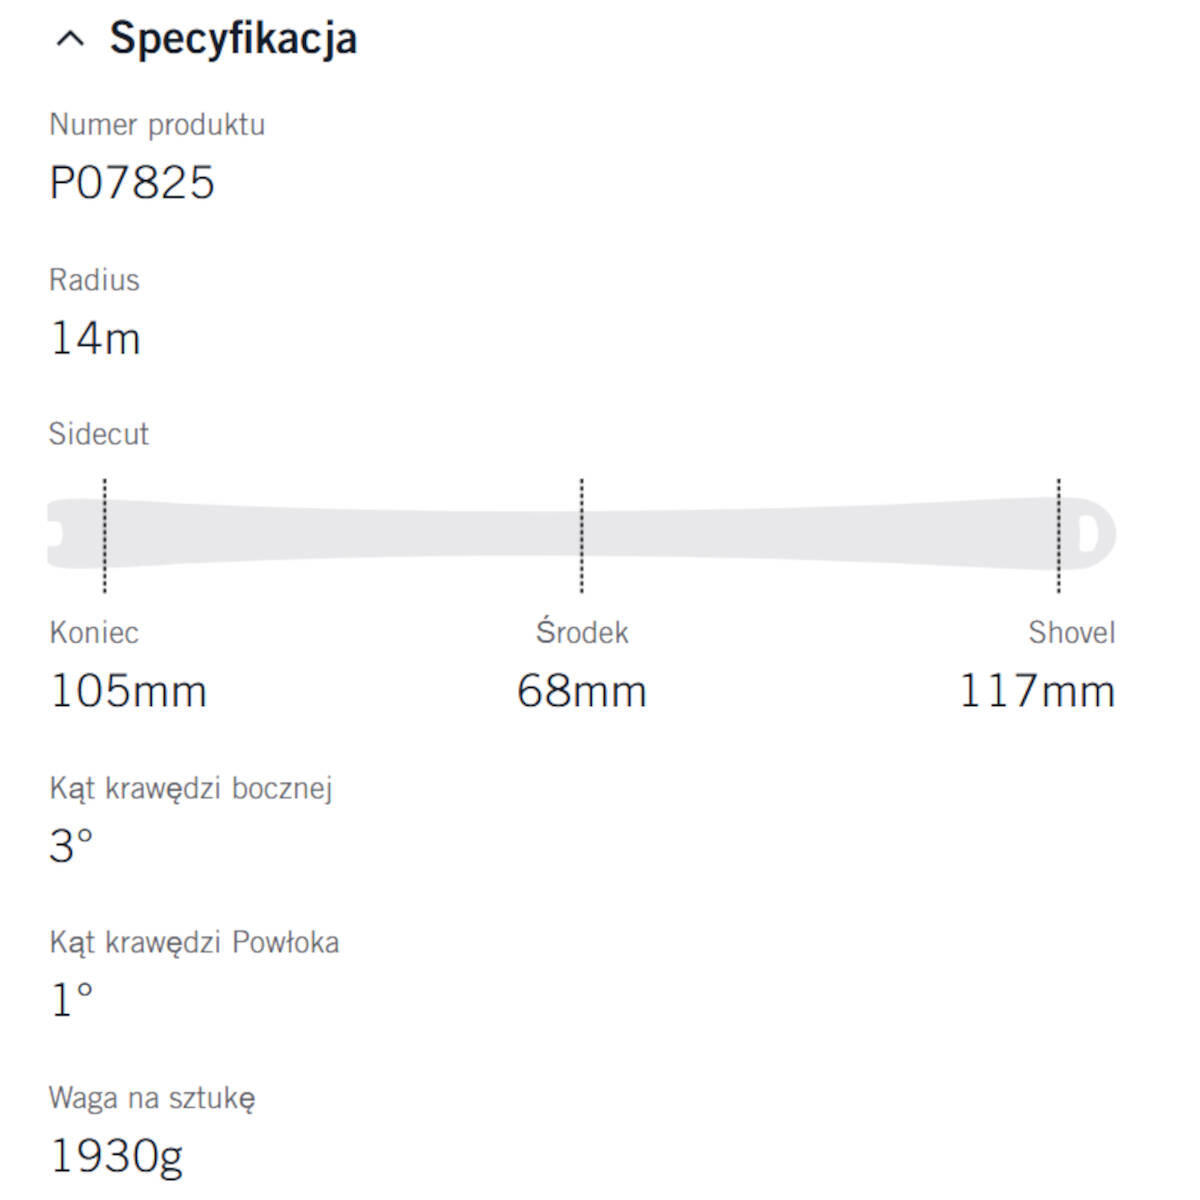
Task: Click the Radius label
Action: pyautogui.click(x=94, y=280)
